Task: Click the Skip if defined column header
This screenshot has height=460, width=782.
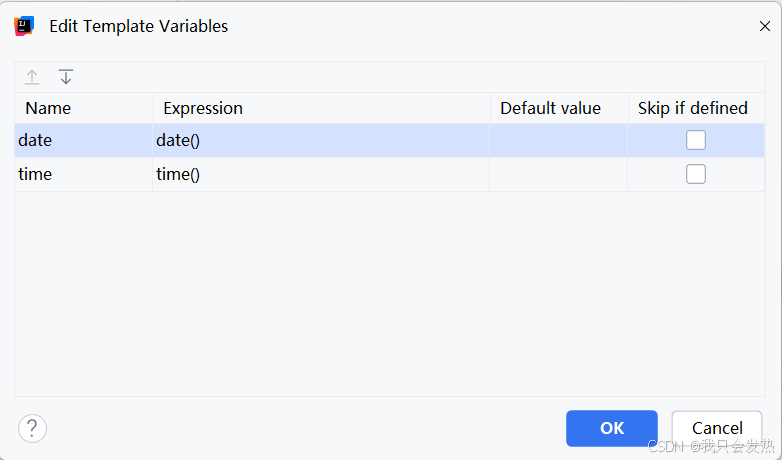Action: (x=693, y=108)
